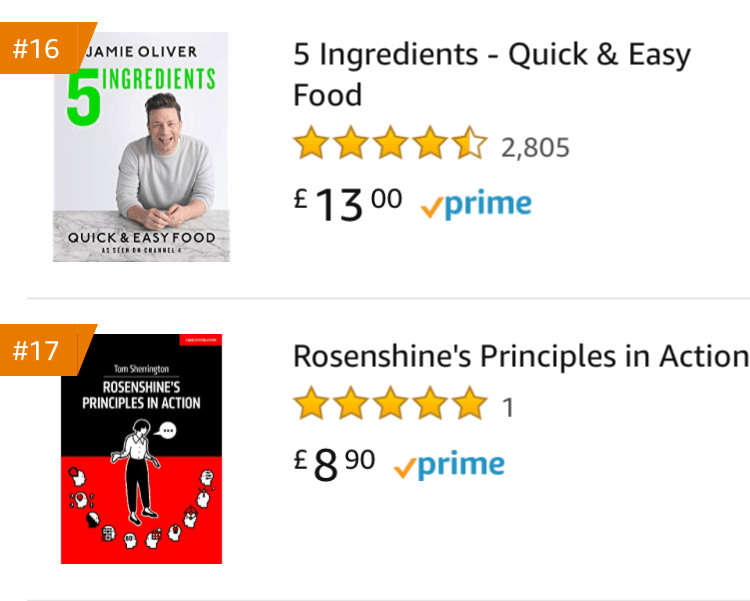Click first star of Rosenshine's rating
Screen dimensions: 750x601
point(311,406)
